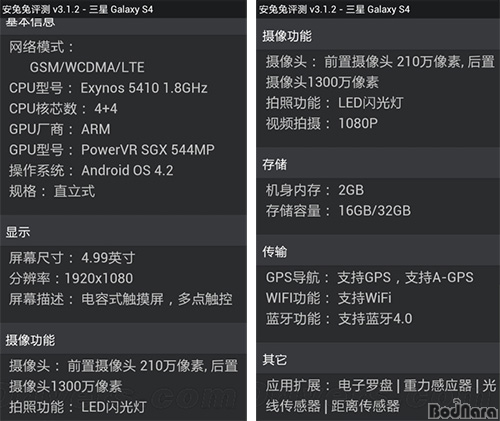Click the BodNara watermark logo
Viewport: 500px width, 421px height.
[x=463, y=409]
